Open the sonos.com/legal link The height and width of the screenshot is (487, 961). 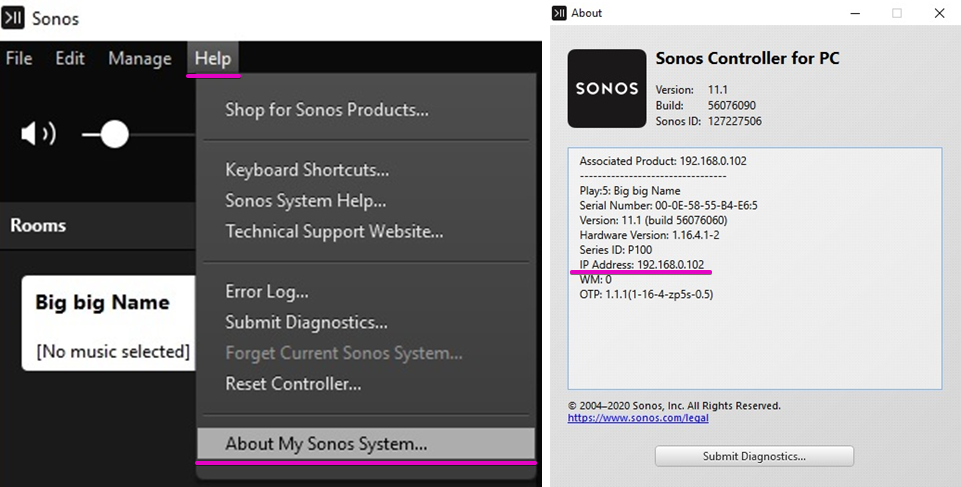tap(638, 418)
